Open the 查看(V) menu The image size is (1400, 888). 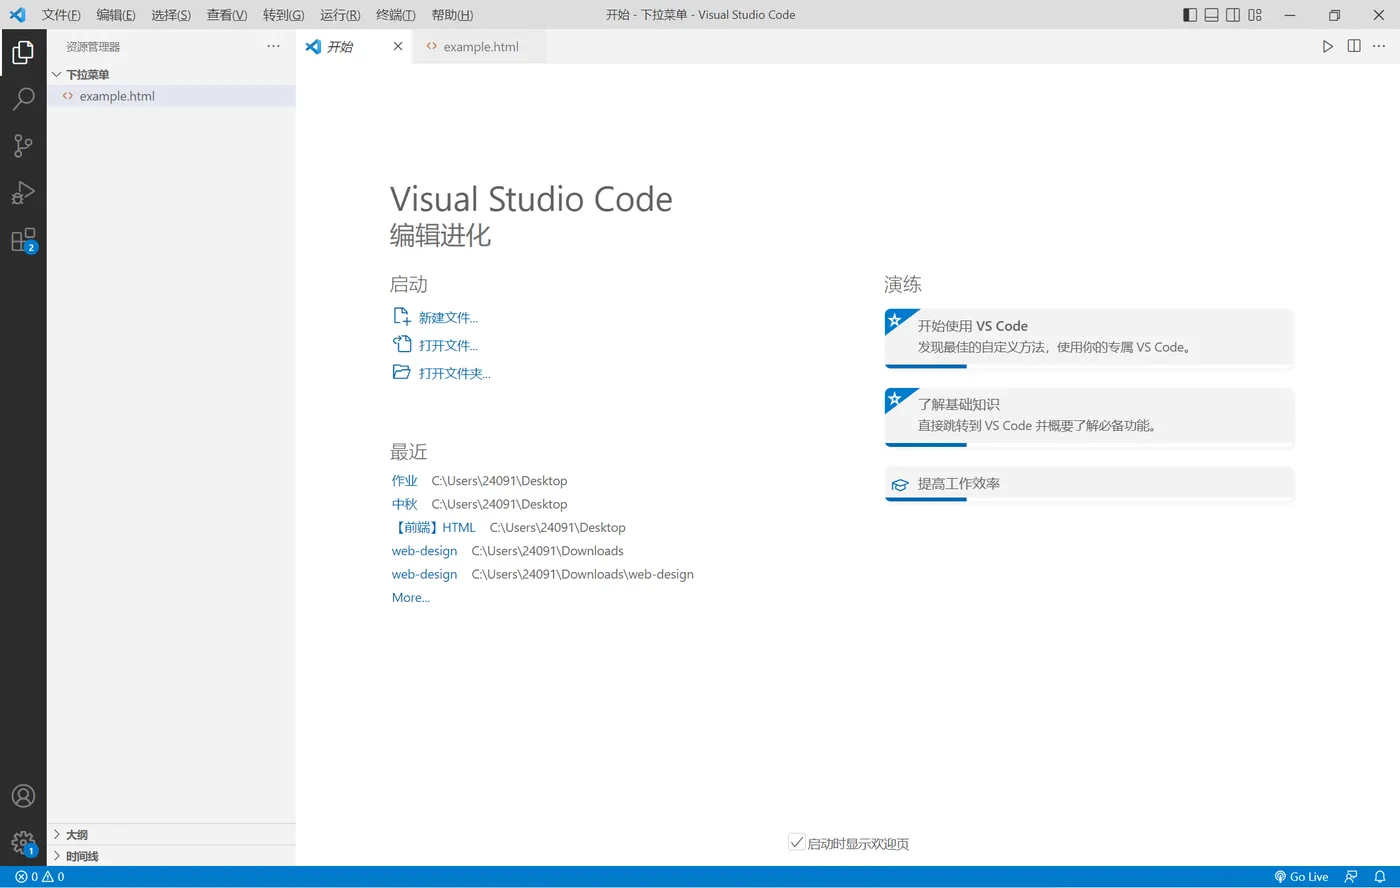click(227, 15)
